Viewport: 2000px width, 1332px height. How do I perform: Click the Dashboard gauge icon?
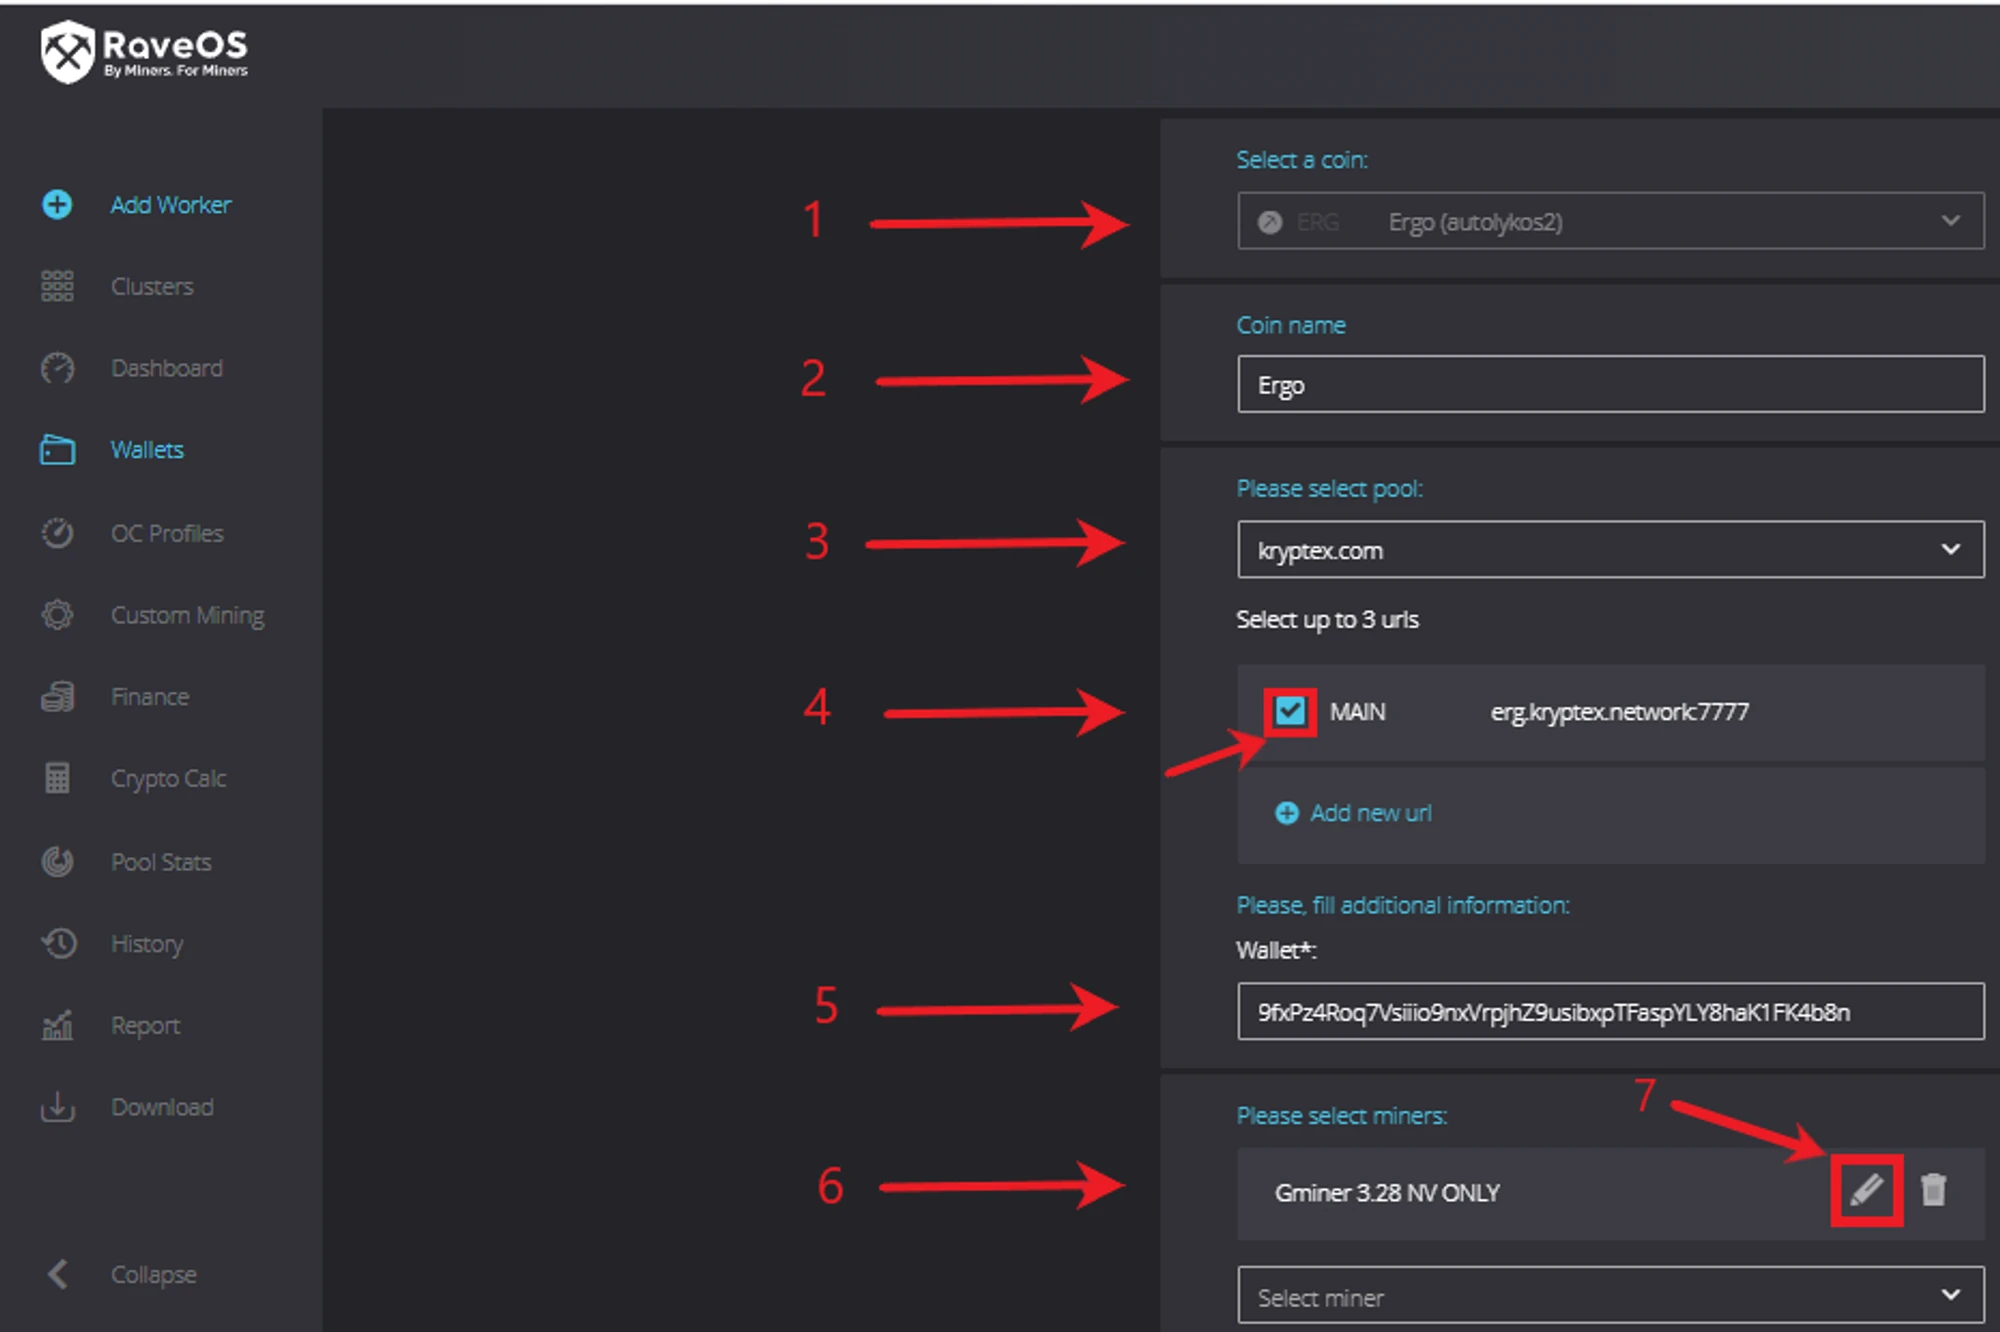57,368
